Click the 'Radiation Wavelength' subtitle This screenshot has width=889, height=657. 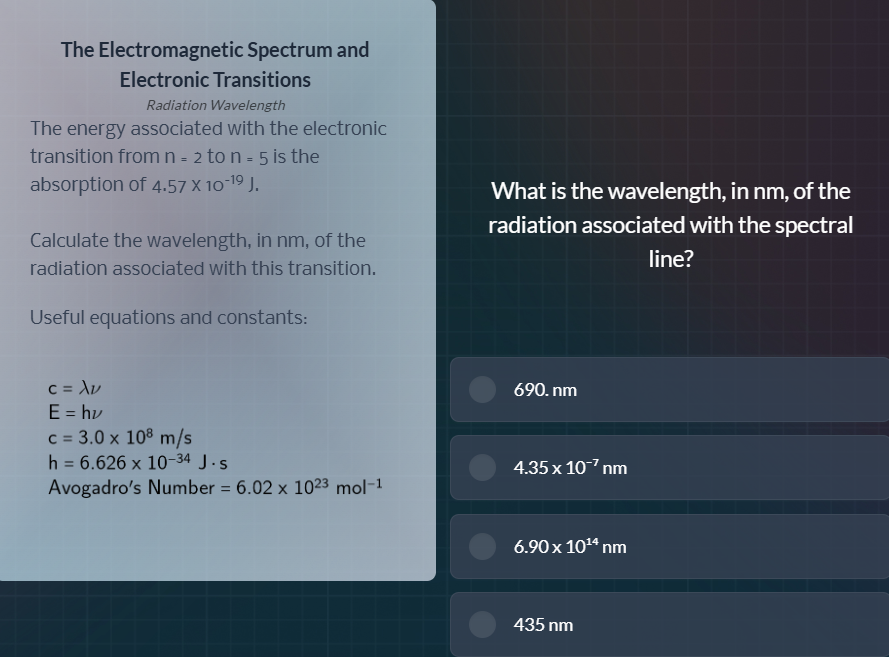(x=215, y=105)
